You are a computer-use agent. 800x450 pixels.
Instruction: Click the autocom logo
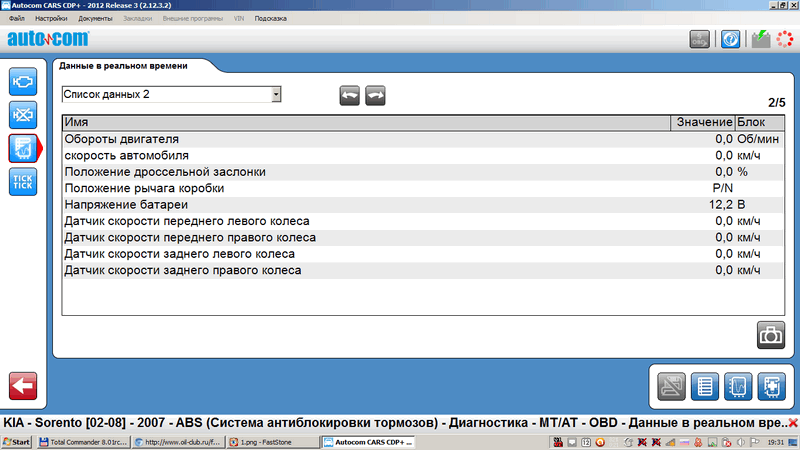pyautogui.click(x=48, y=39)
